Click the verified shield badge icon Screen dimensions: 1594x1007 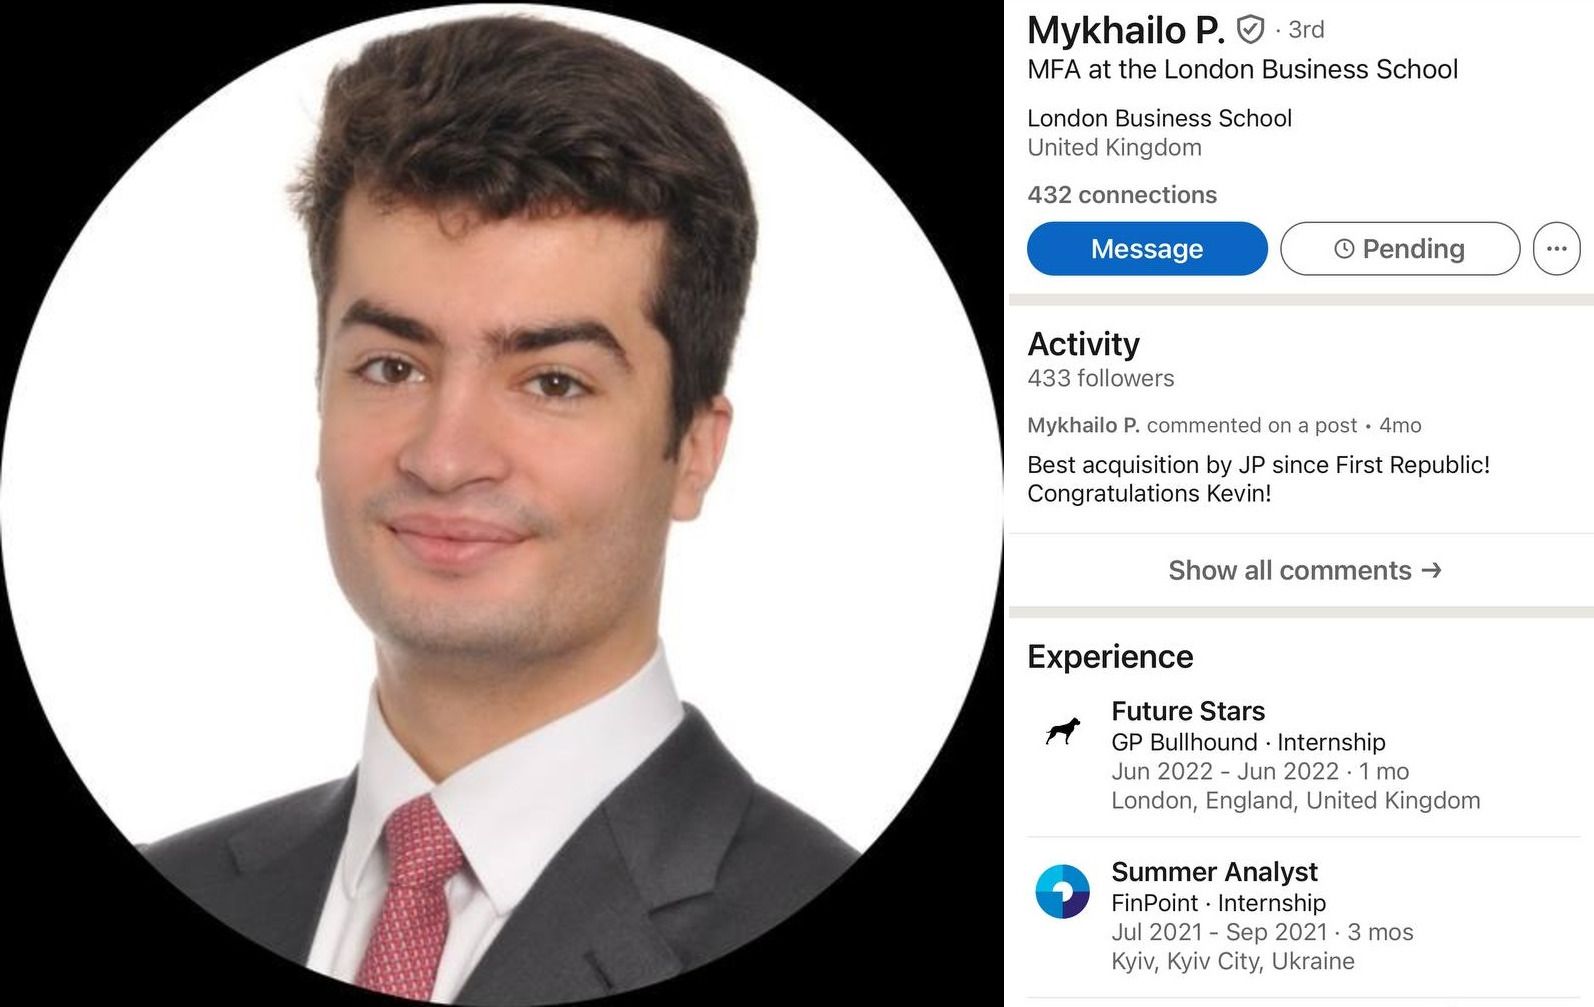click(1250, 30)
